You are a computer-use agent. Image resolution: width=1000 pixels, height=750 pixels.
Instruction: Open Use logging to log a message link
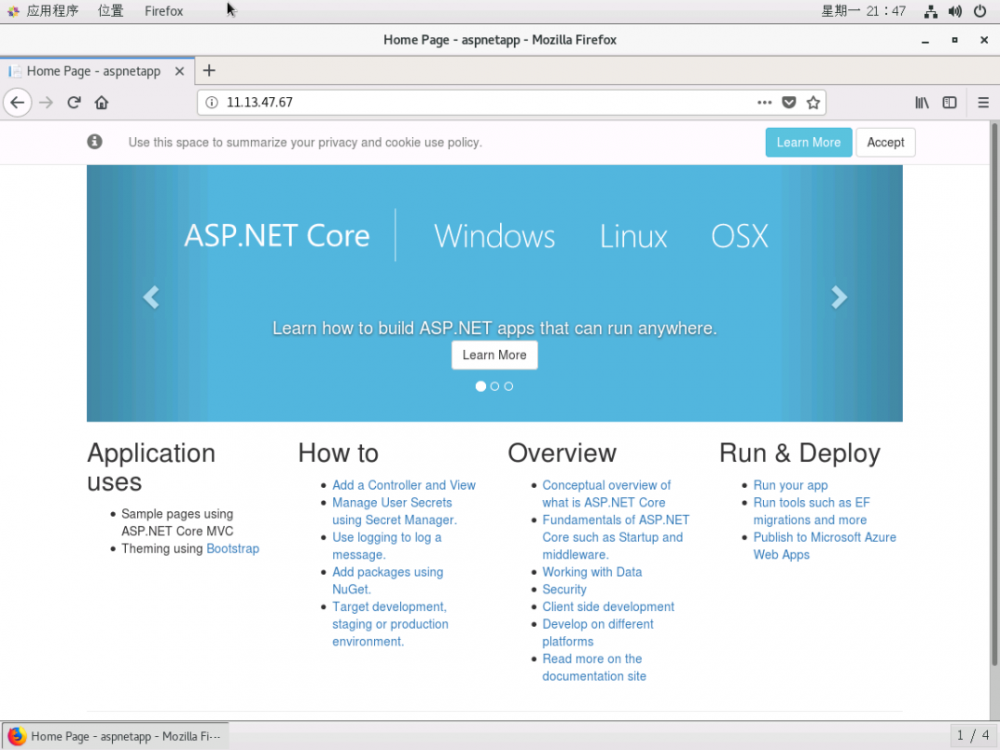(x=386, y=546)
